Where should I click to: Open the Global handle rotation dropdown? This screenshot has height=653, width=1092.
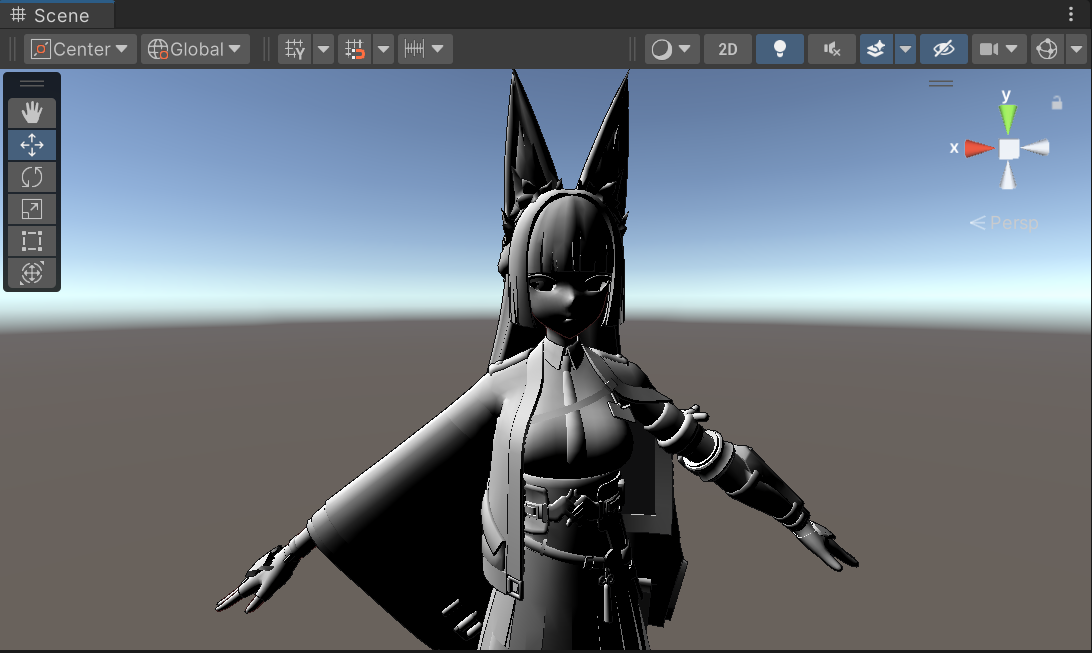196,49
